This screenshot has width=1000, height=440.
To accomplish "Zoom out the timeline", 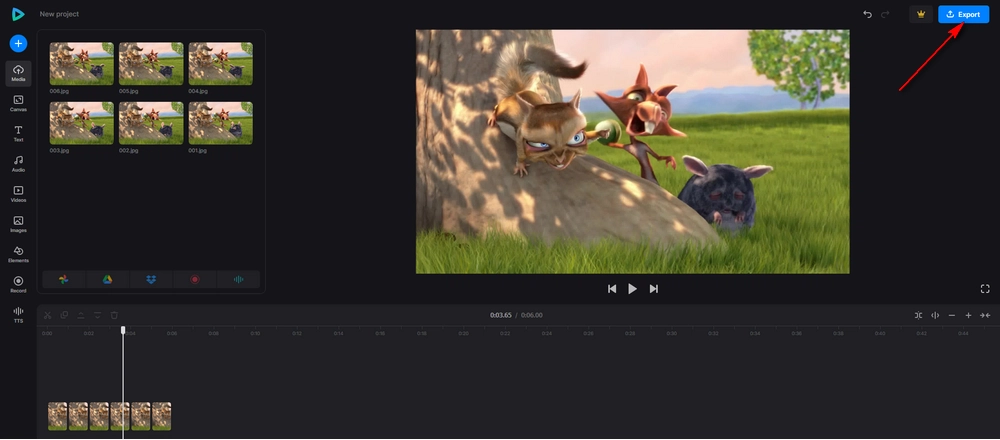I will (952, 315).
